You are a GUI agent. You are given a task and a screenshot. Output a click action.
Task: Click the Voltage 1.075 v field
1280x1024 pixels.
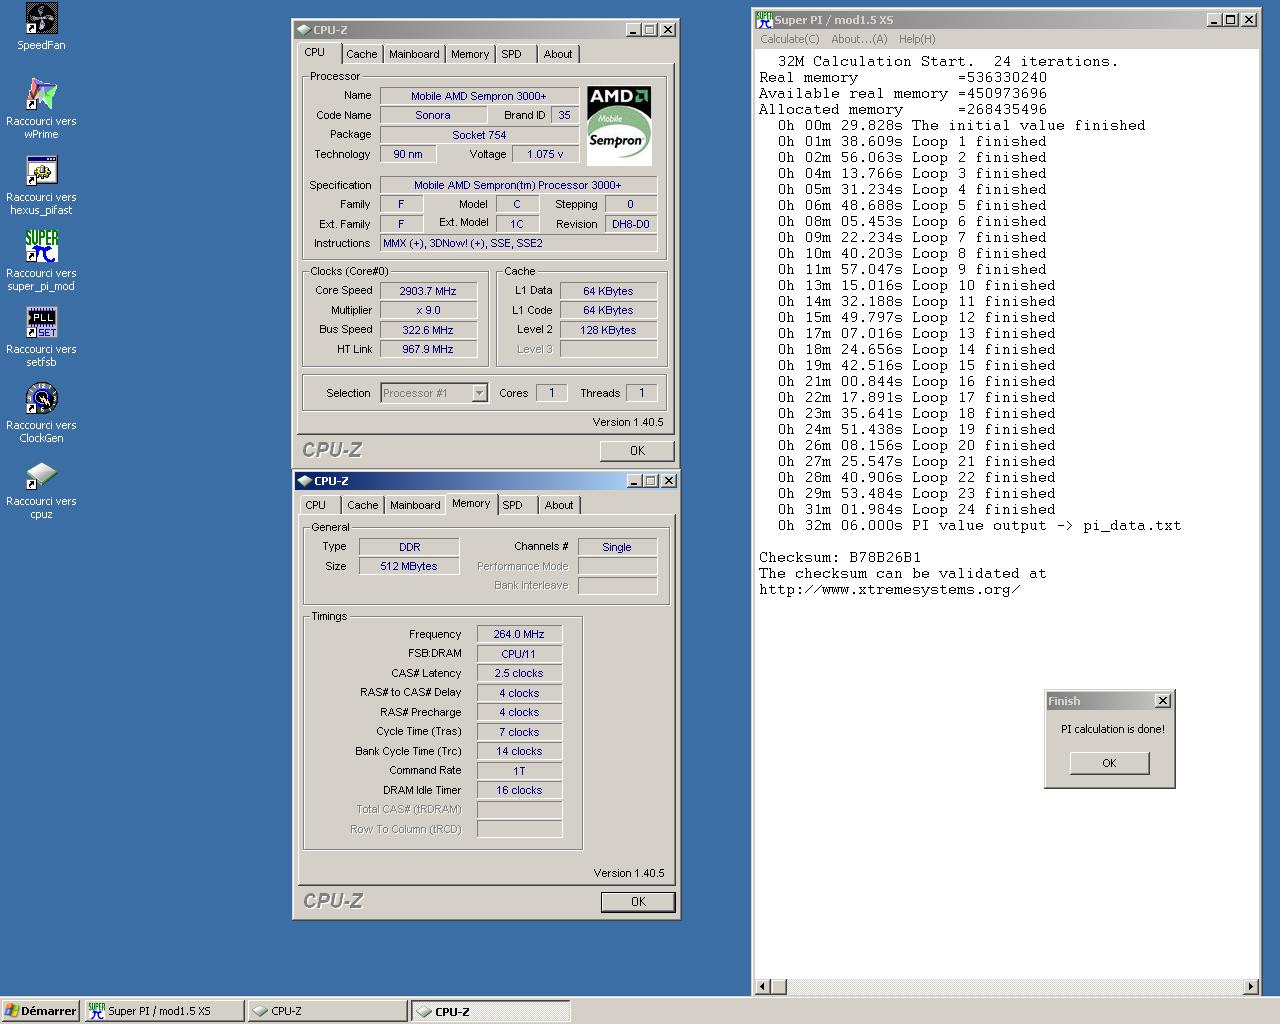(545, 154)
